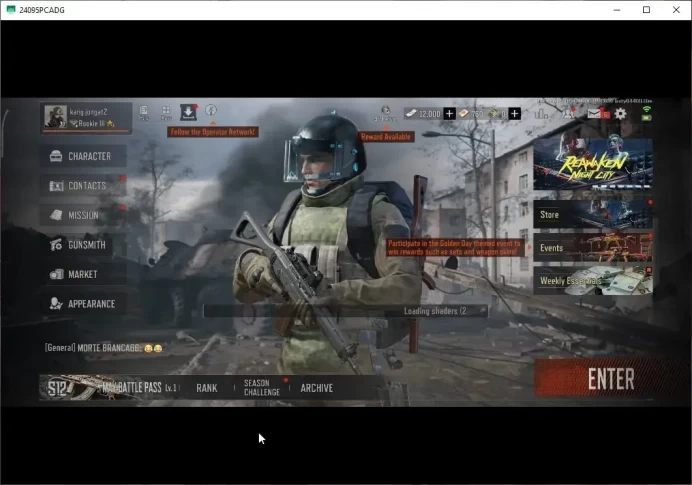Click the plus button next to green currency
692x485 pixels.
coord(515,114)
